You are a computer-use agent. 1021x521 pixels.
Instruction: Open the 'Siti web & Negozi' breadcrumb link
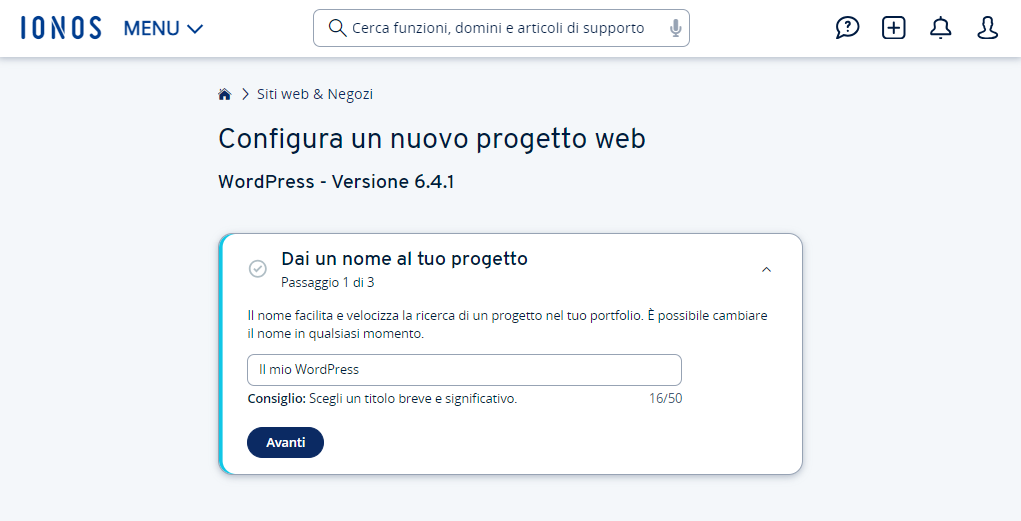click(315, 94)
